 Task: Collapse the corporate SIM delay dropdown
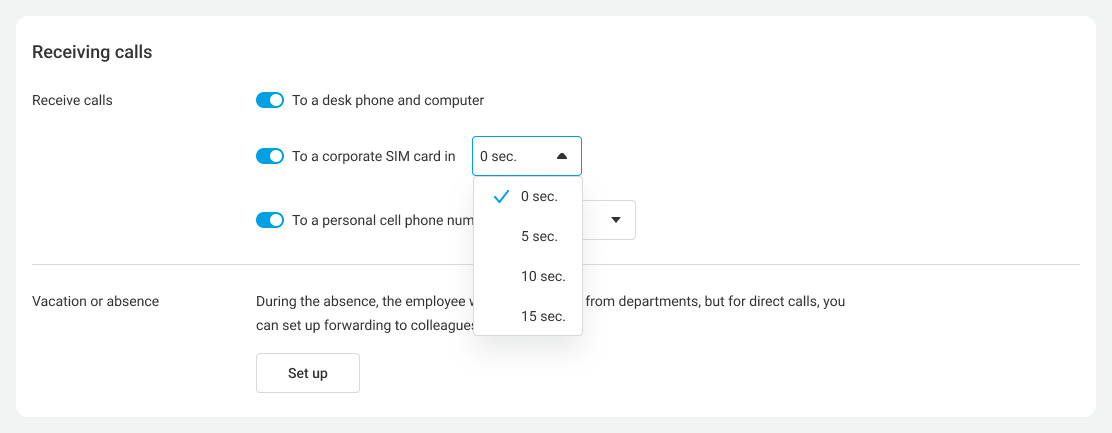tap(526, 156)
